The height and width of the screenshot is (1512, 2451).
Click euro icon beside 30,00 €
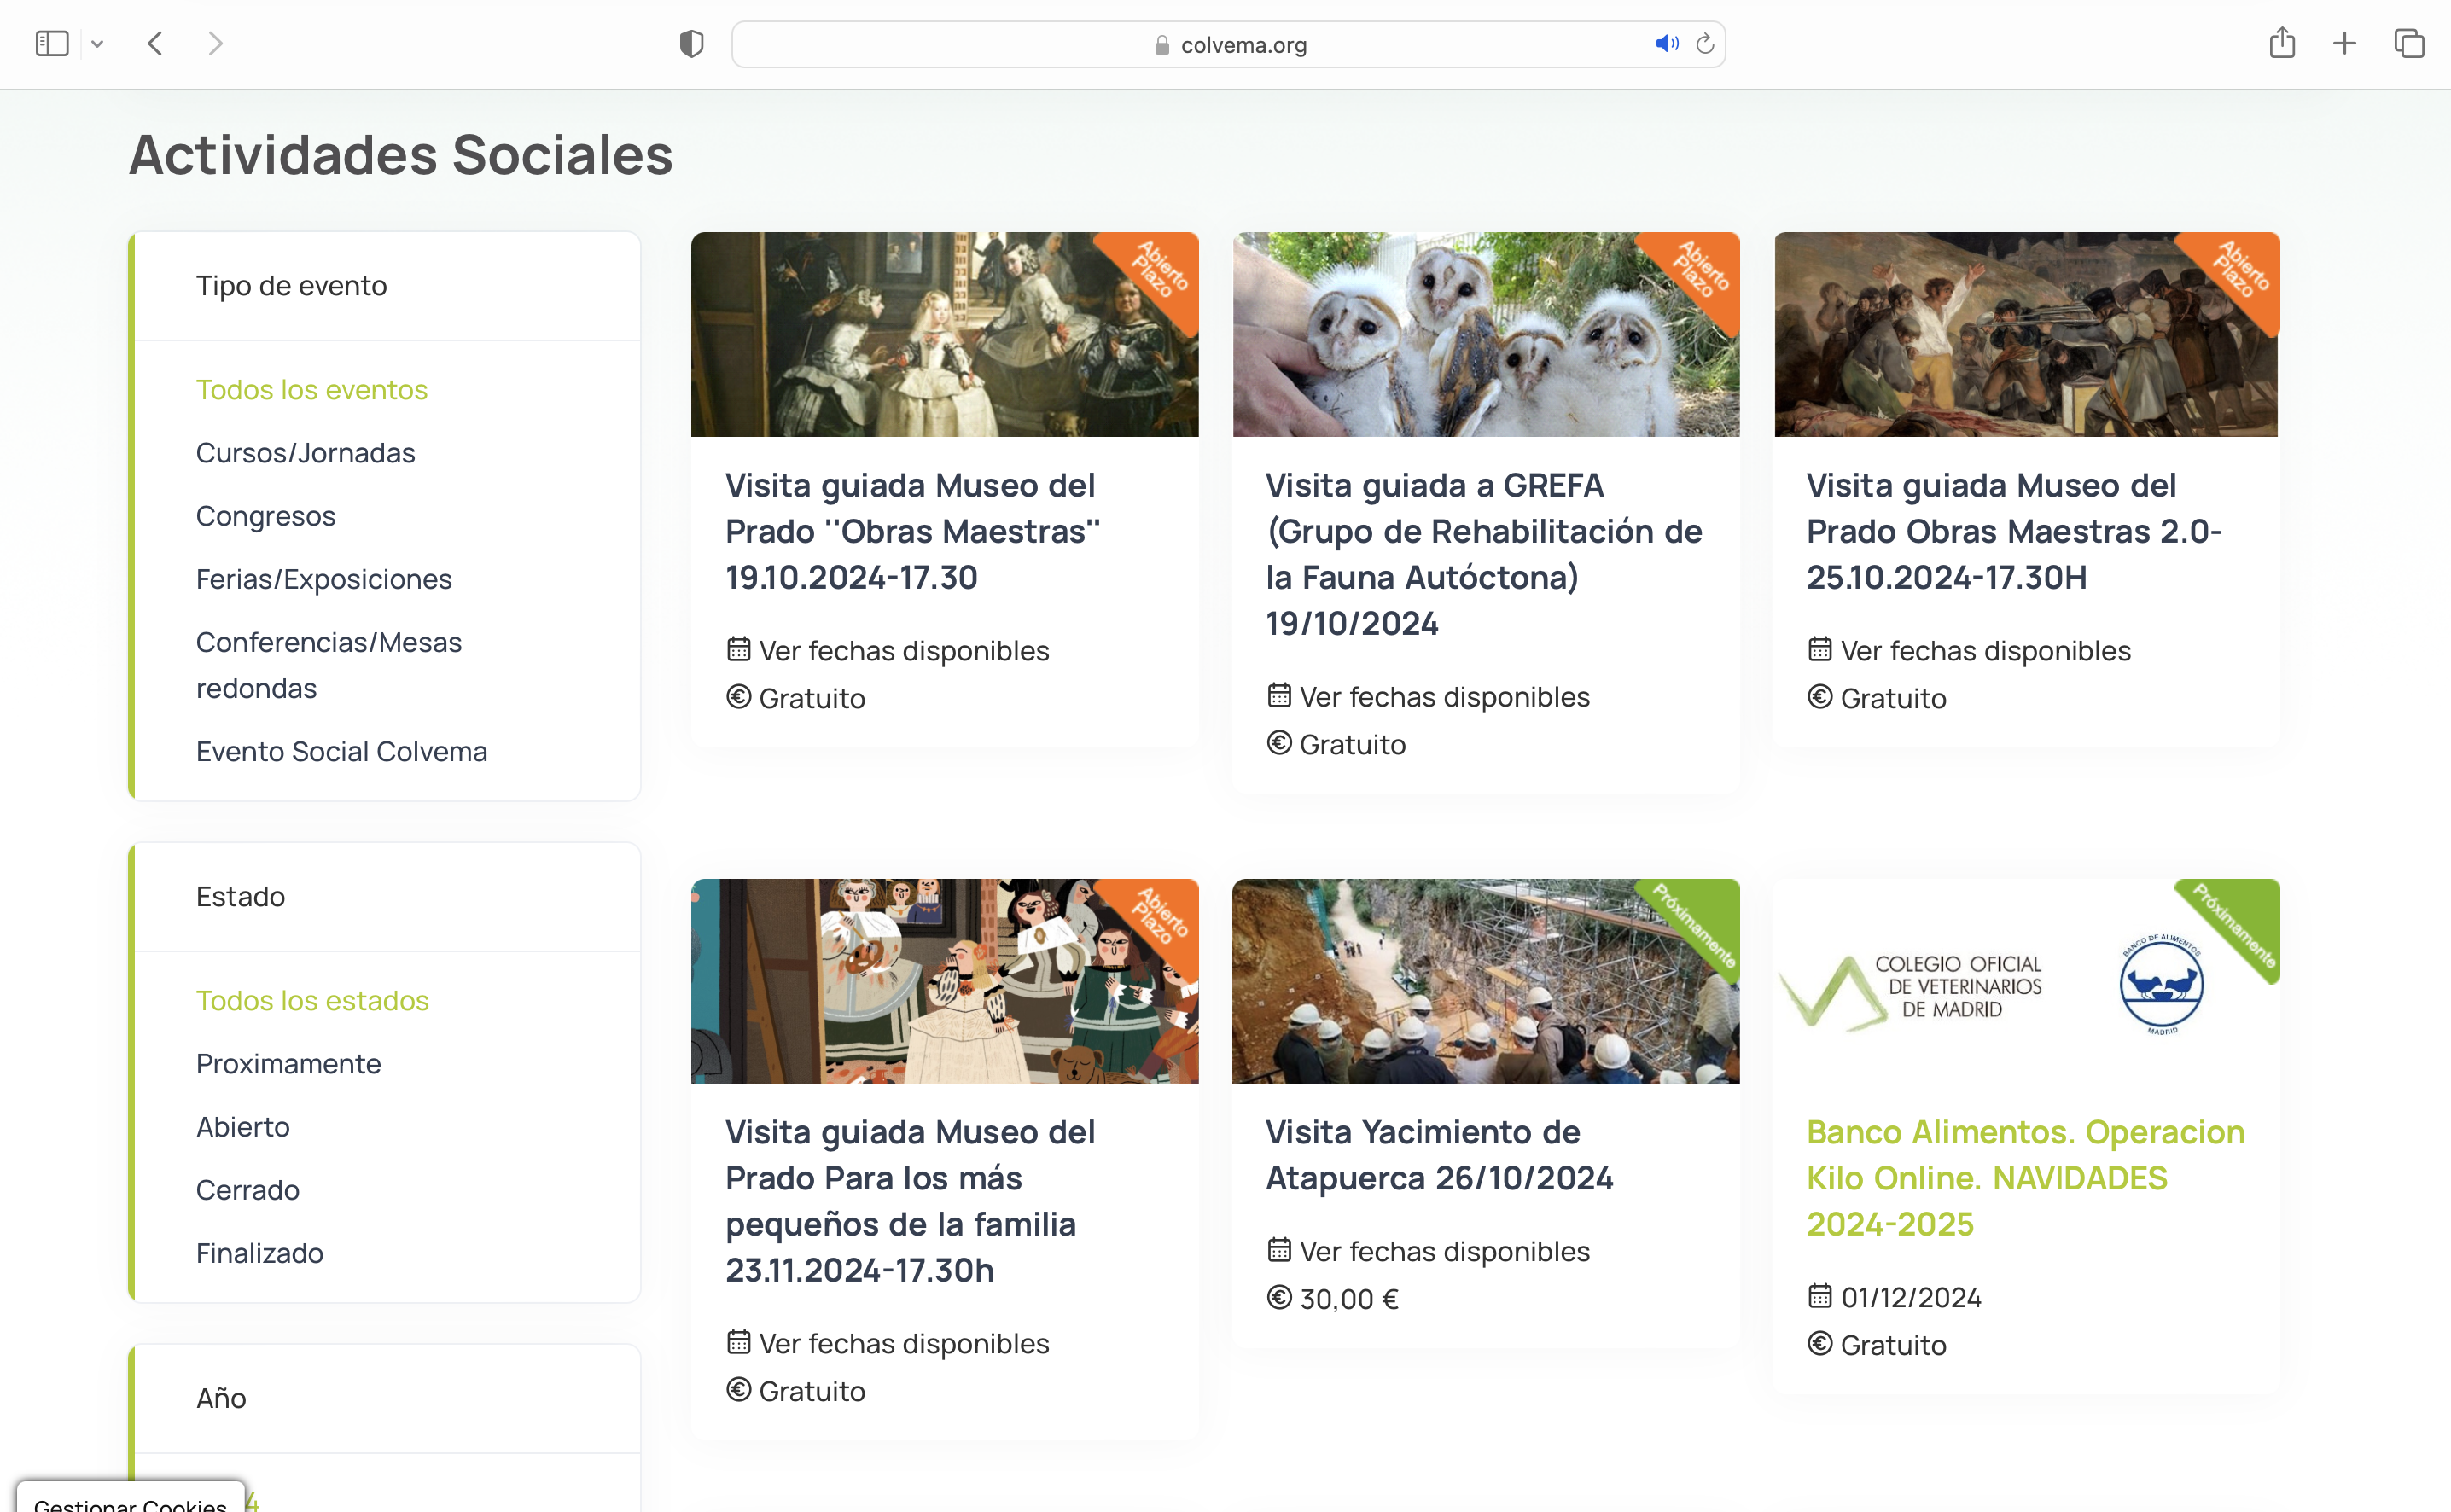(x=1279, y=1298)
